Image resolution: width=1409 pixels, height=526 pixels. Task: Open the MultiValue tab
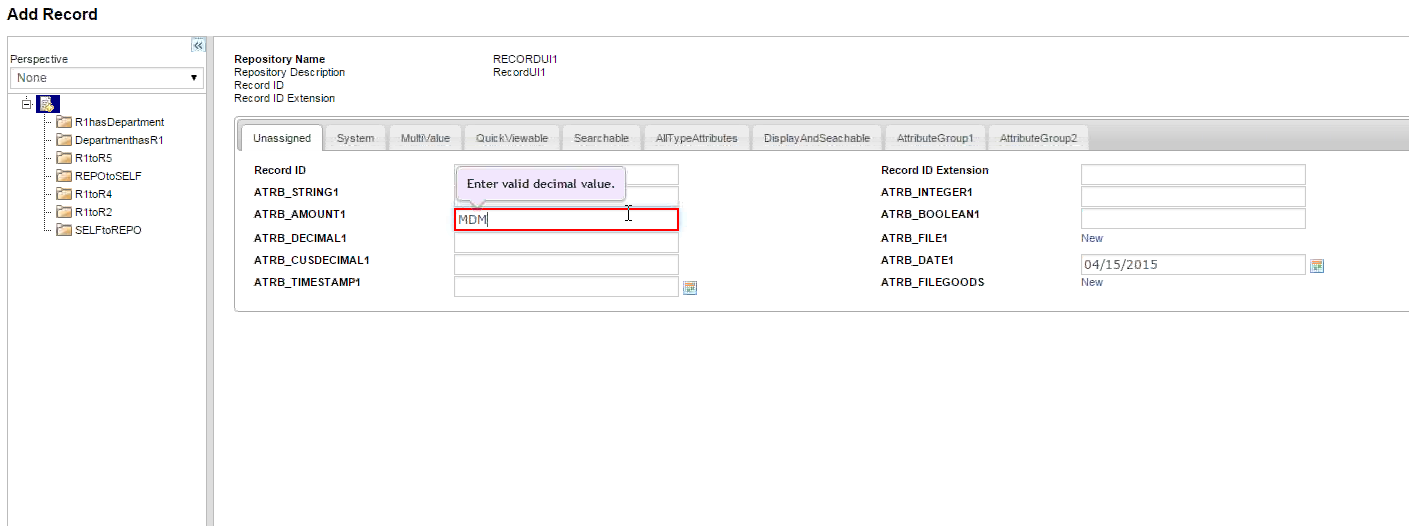tap(425, 138)
